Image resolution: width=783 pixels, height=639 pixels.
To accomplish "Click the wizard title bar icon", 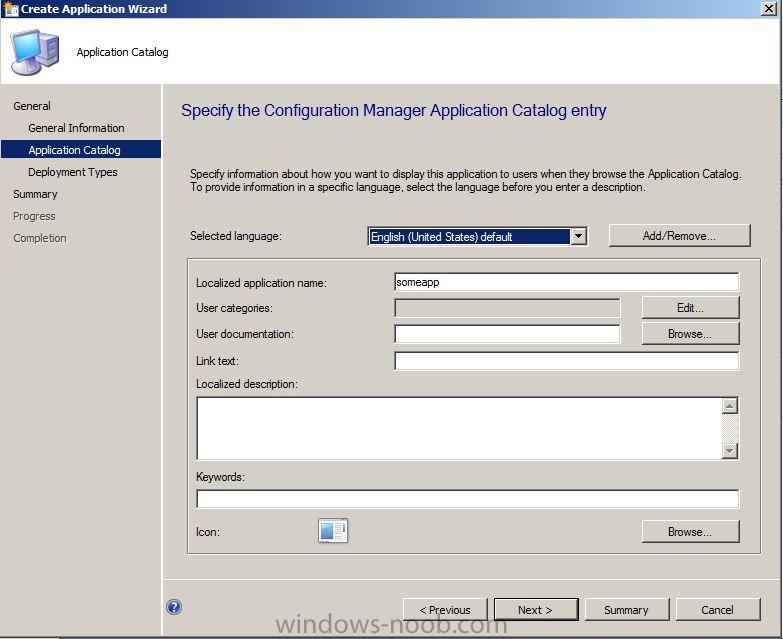I will coord(9,8).
